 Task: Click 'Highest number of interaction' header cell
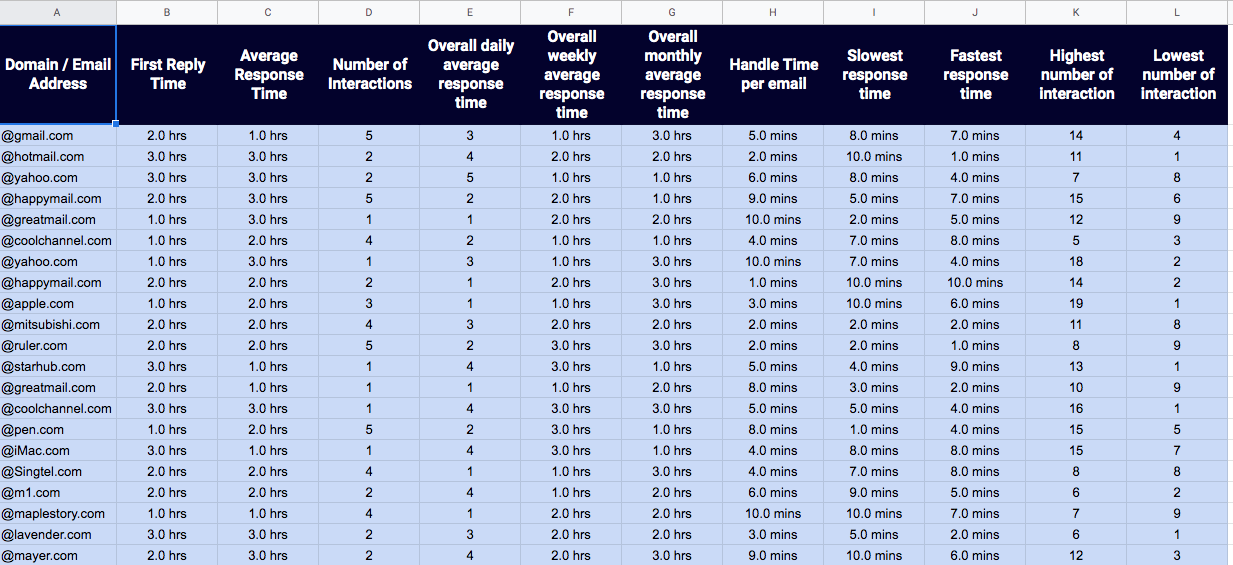tap(1076, 74)
